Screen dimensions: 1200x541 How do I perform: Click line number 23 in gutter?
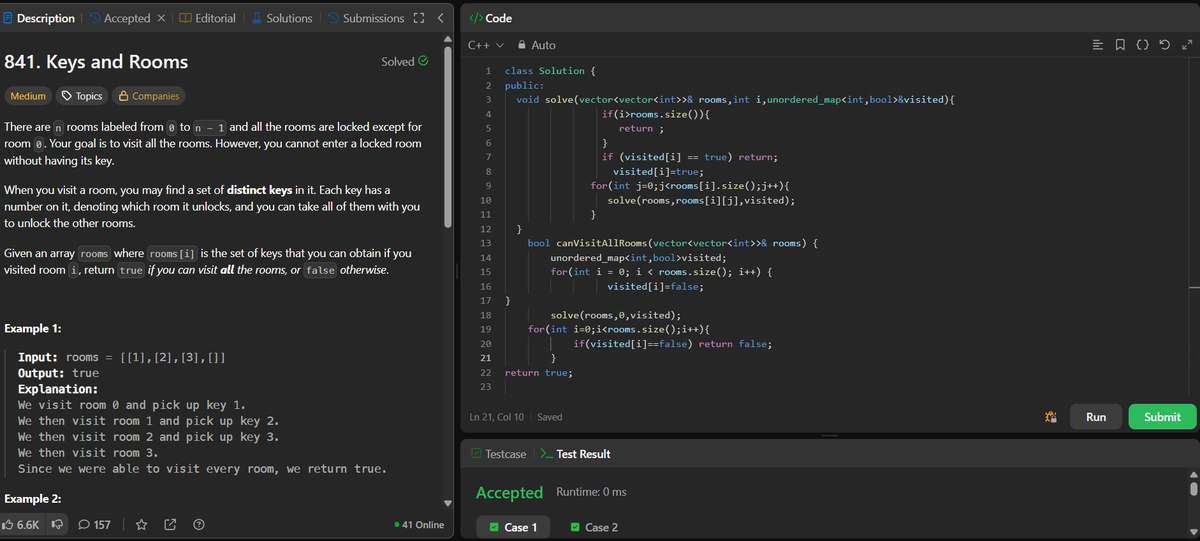point(486,387)
